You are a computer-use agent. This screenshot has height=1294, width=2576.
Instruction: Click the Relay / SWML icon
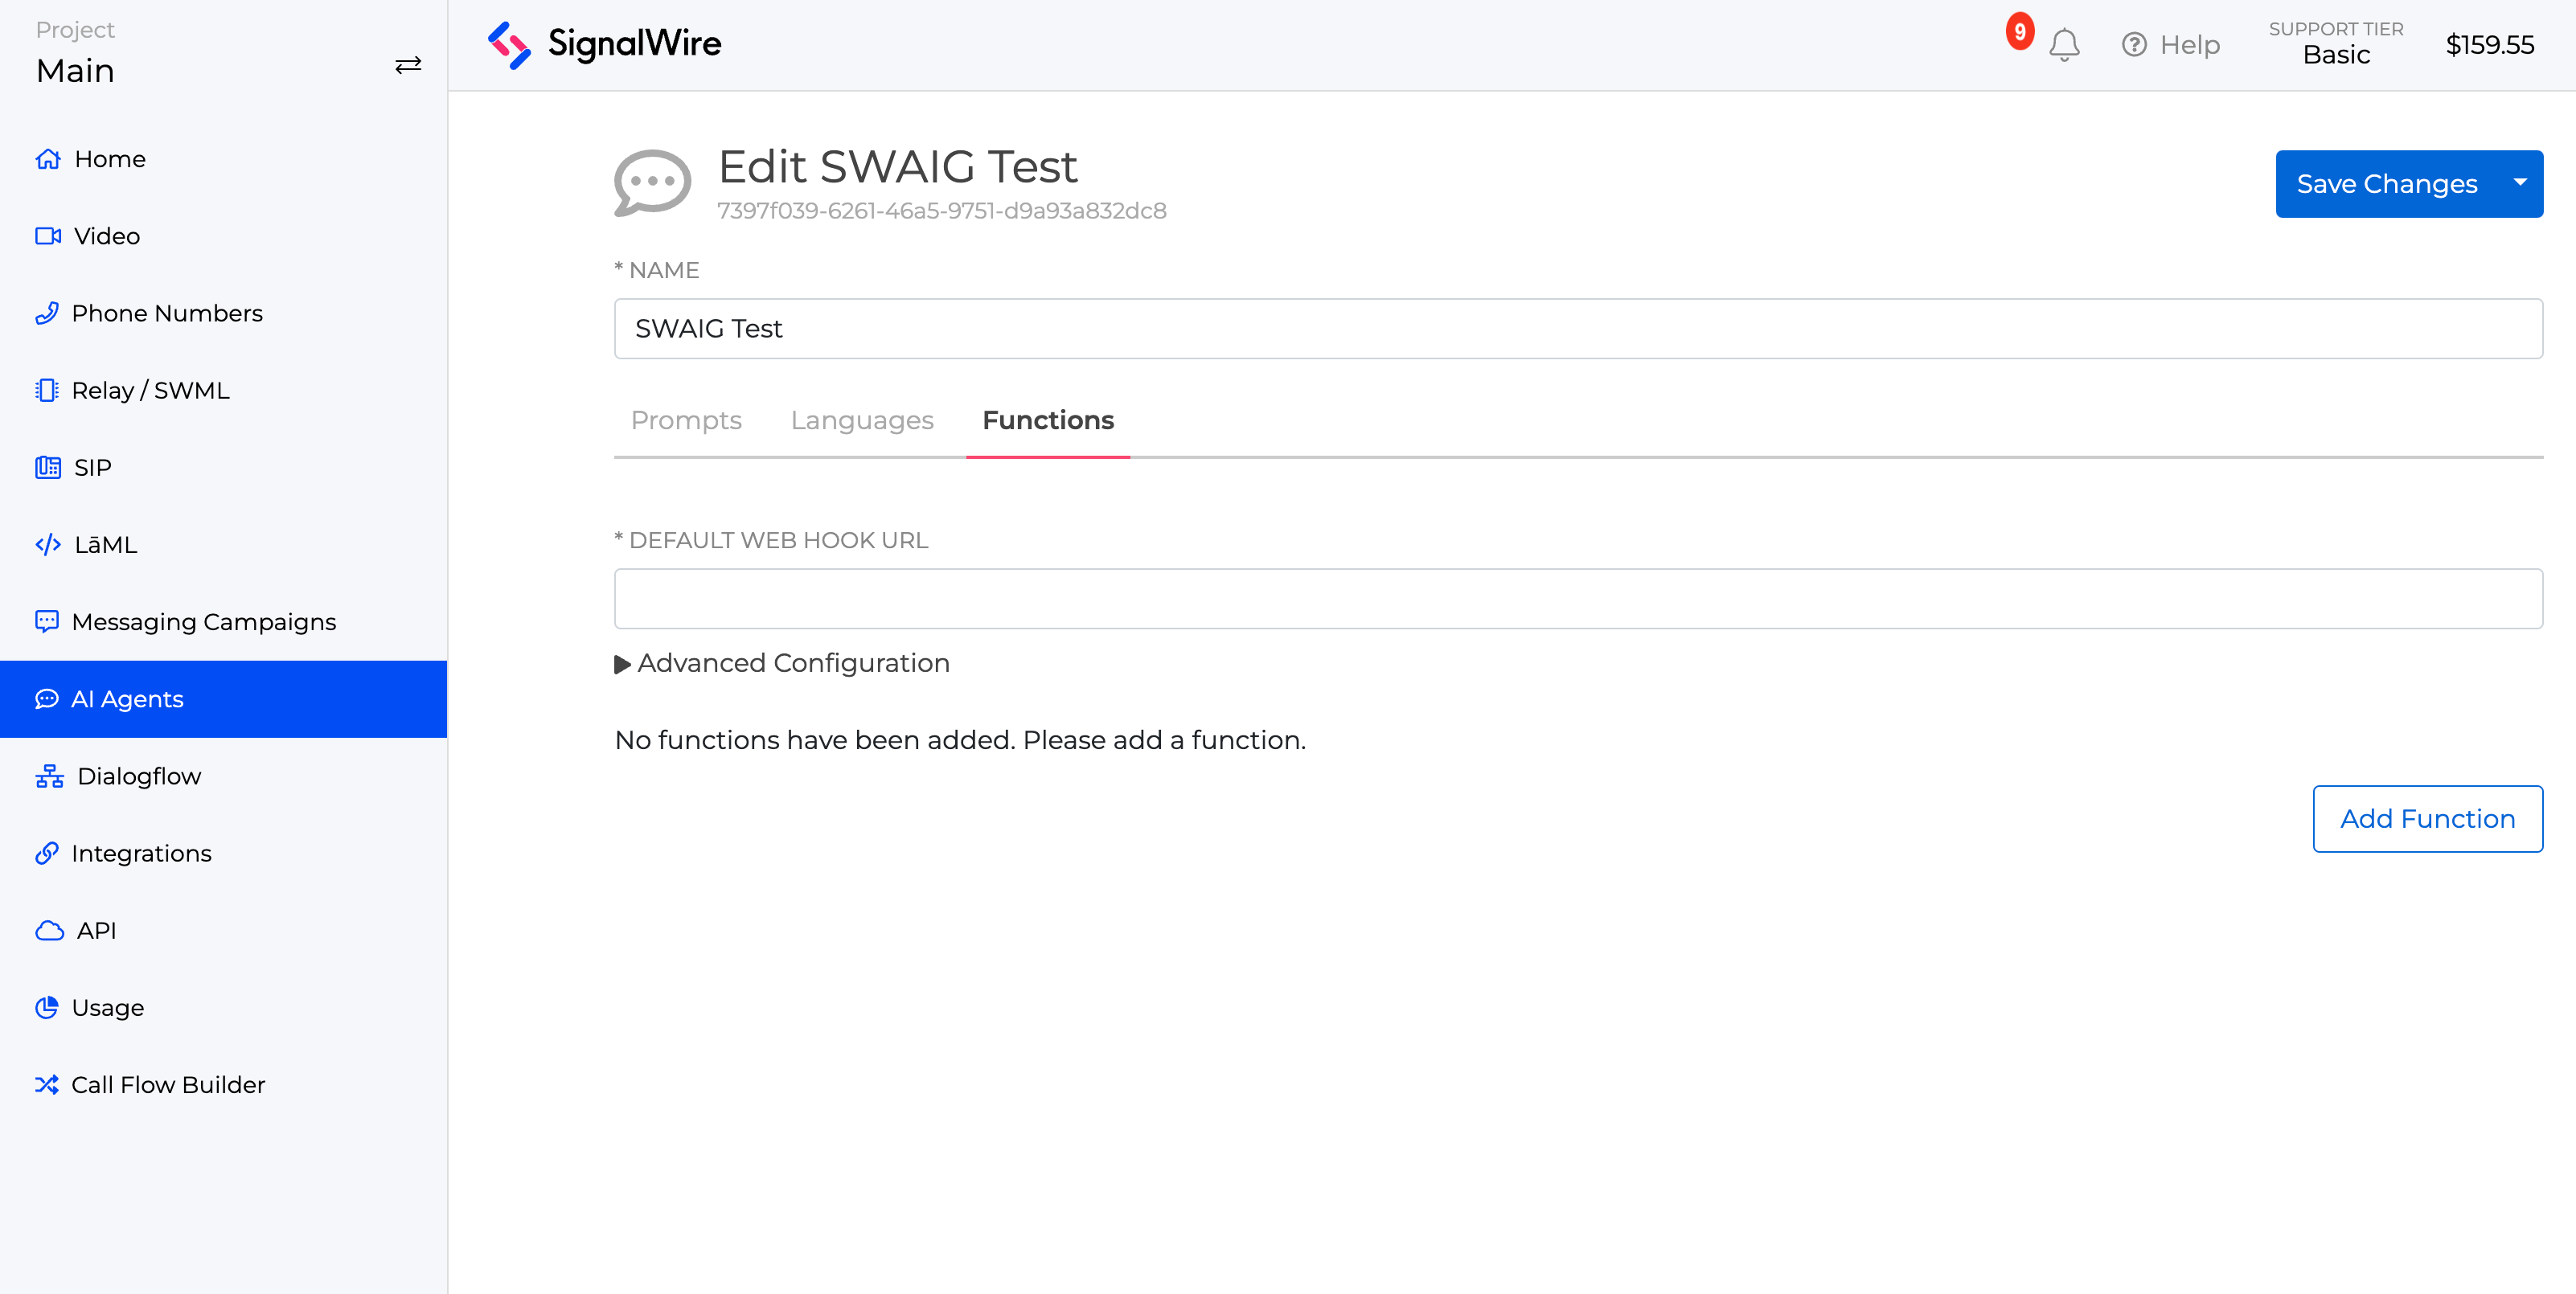point(47,390)
